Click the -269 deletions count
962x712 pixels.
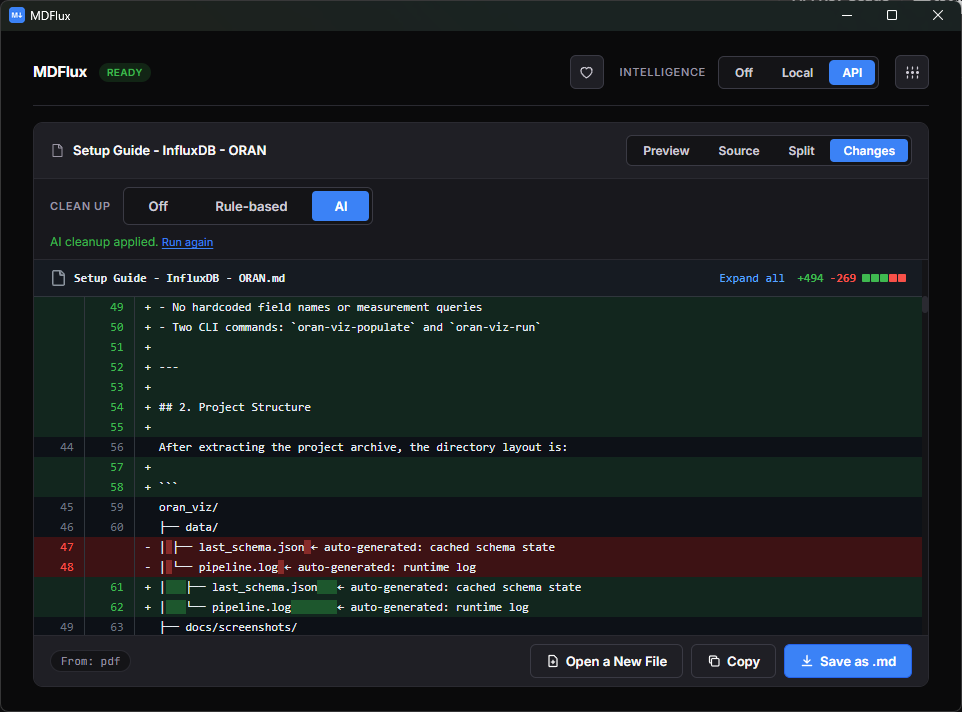843,278
